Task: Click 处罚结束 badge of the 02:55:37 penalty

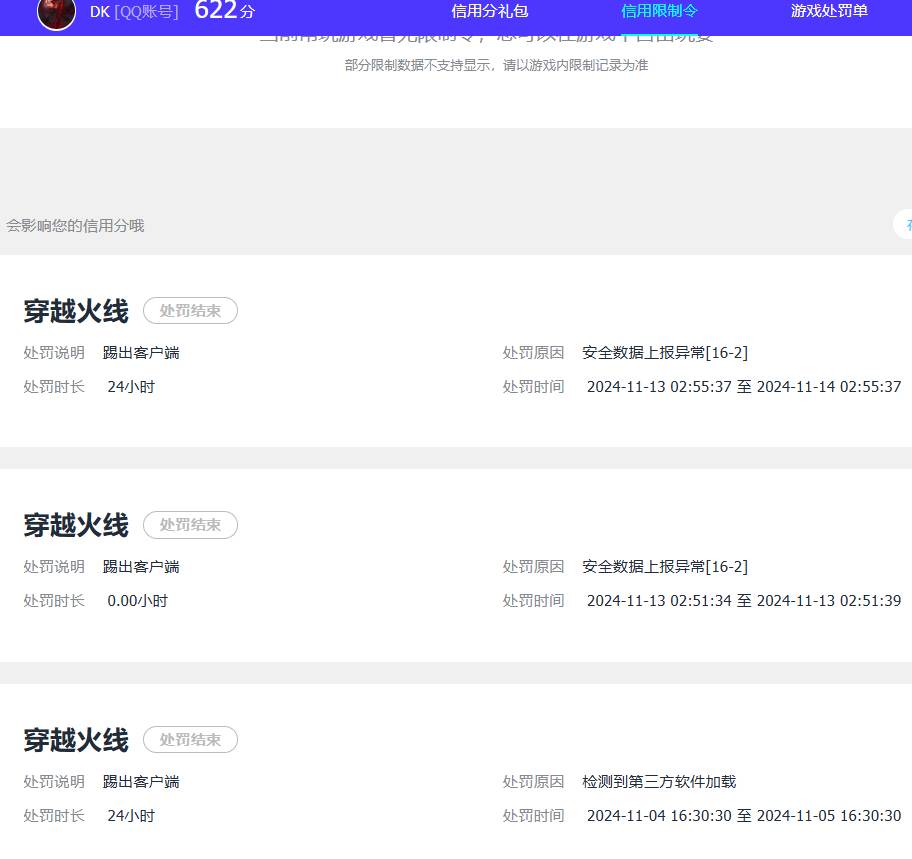Action: tap(190, 311)
